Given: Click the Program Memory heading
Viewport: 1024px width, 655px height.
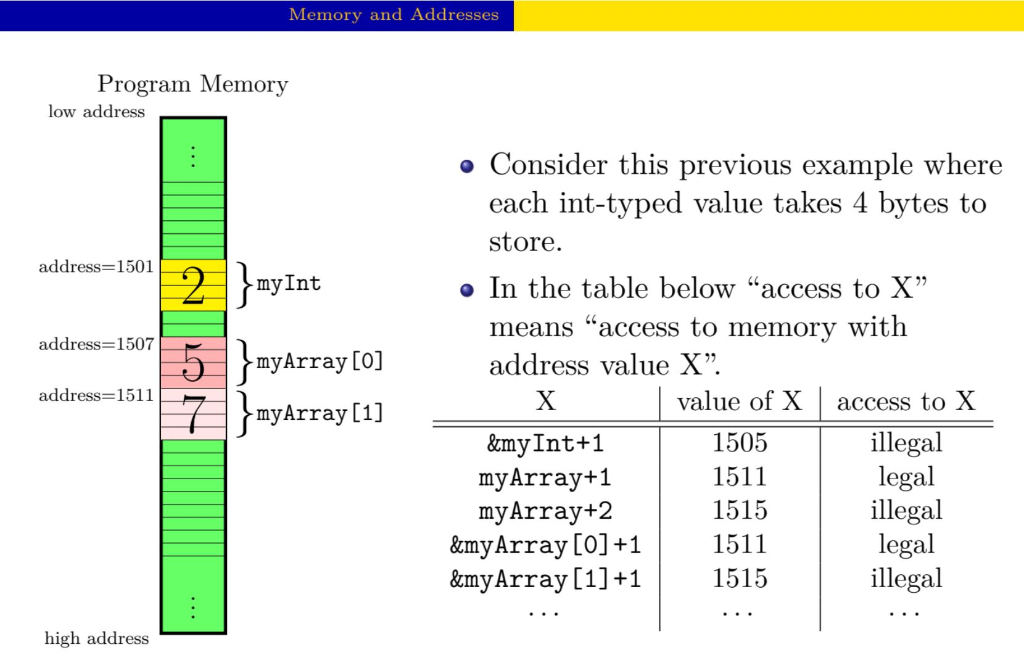Looking at the screenshot, I should [192, 84].
